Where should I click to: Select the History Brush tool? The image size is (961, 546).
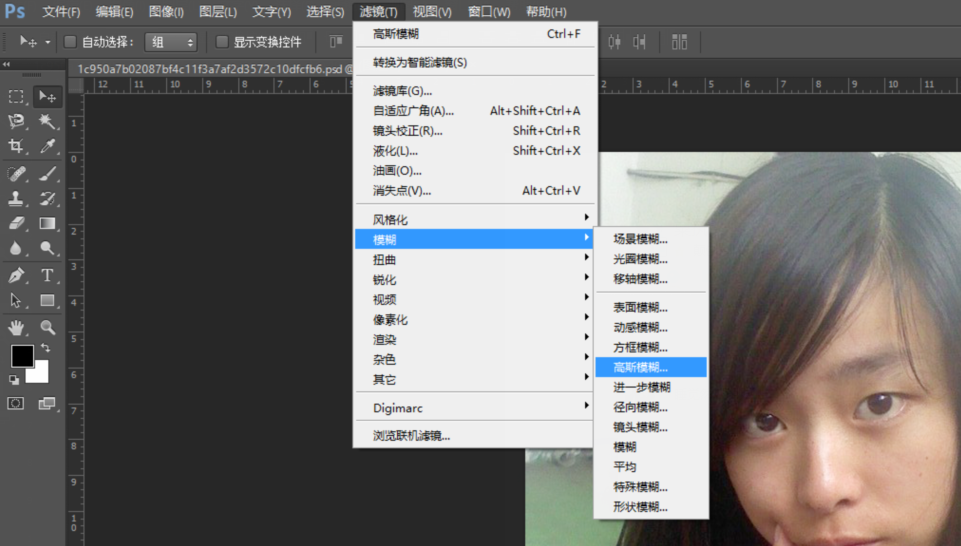[x=47, y=199]
